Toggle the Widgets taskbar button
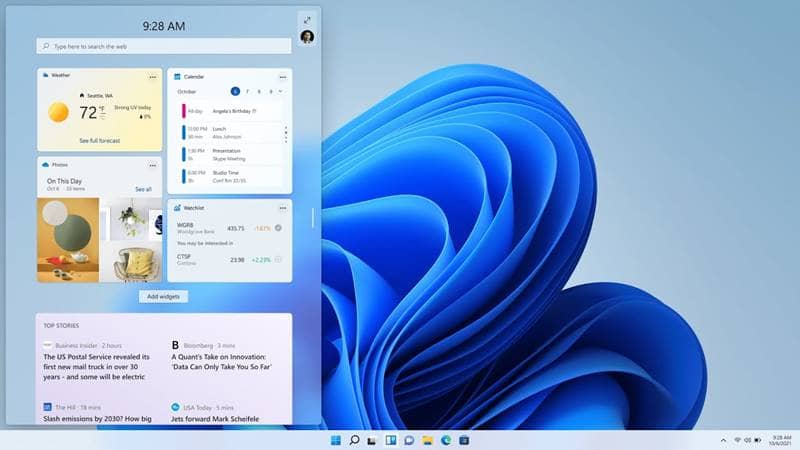Screen dimensions: 800x450 391,440
